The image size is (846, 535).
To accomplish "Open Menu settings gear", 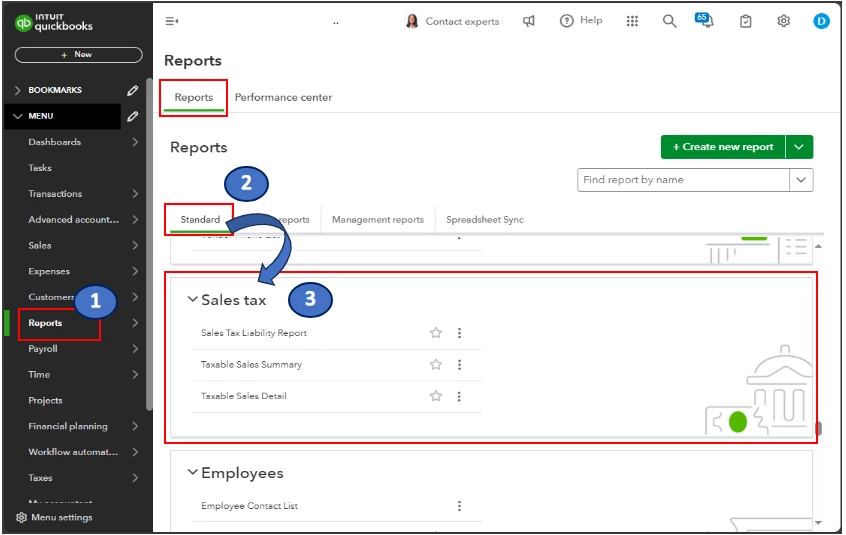I will (22, 517).
